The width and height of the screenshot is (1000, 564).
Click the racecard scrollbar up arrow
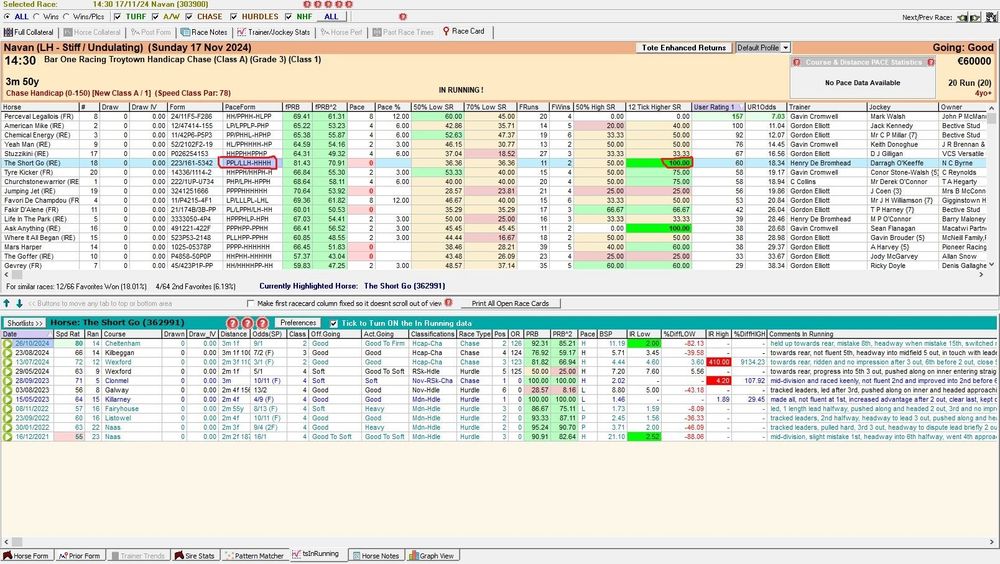coord(991,108)
